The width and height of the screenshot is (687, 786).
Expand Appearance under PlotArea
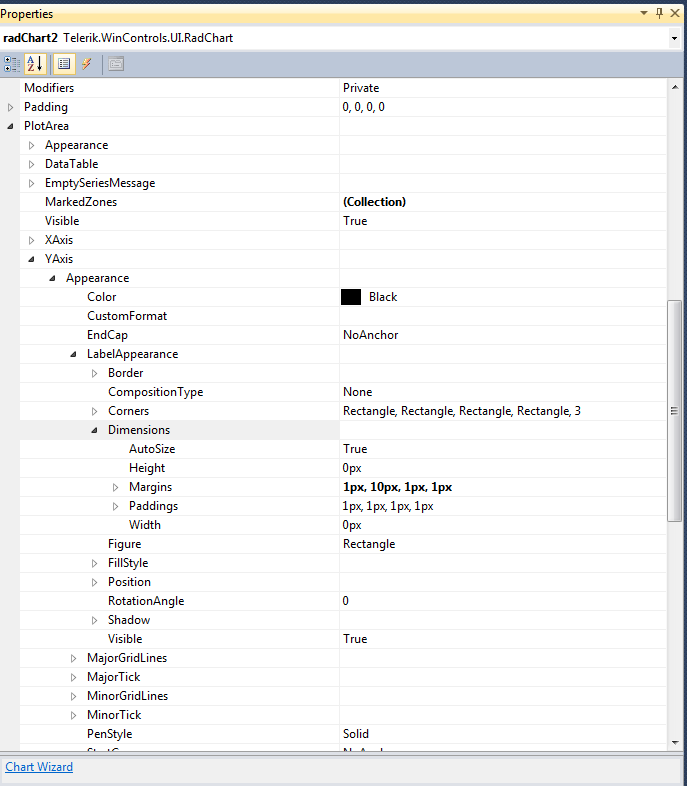(32, 145)
